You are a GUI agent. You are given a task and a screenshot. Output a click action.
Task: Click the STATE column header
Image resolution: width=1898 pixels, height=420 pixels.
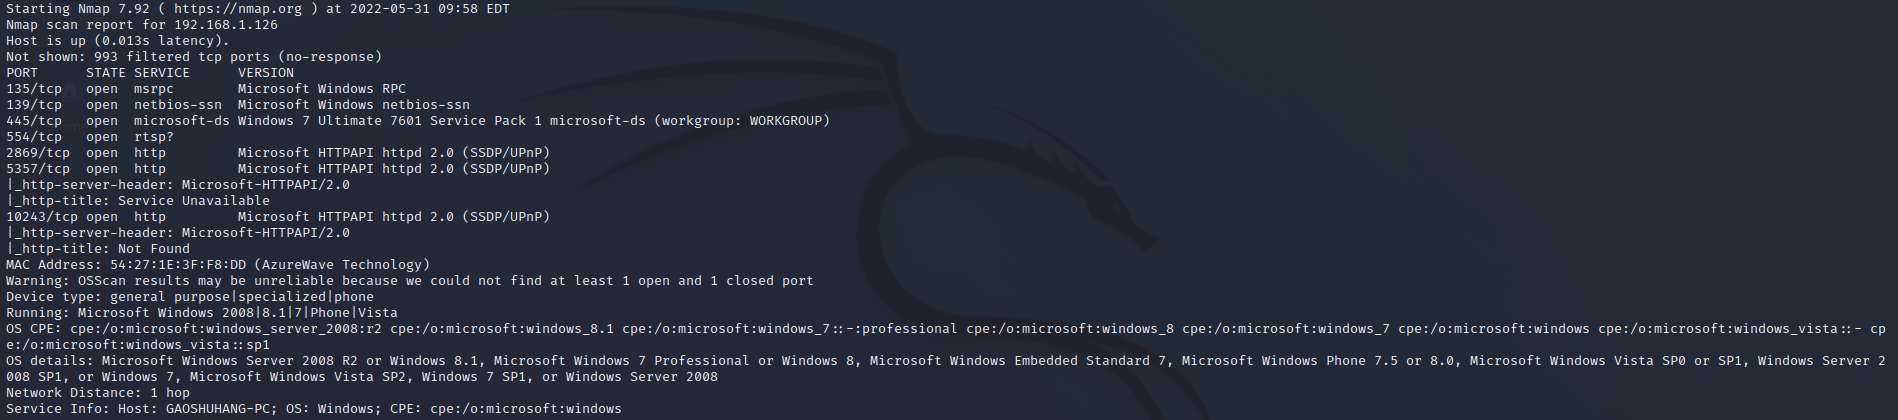click(106, 73)
